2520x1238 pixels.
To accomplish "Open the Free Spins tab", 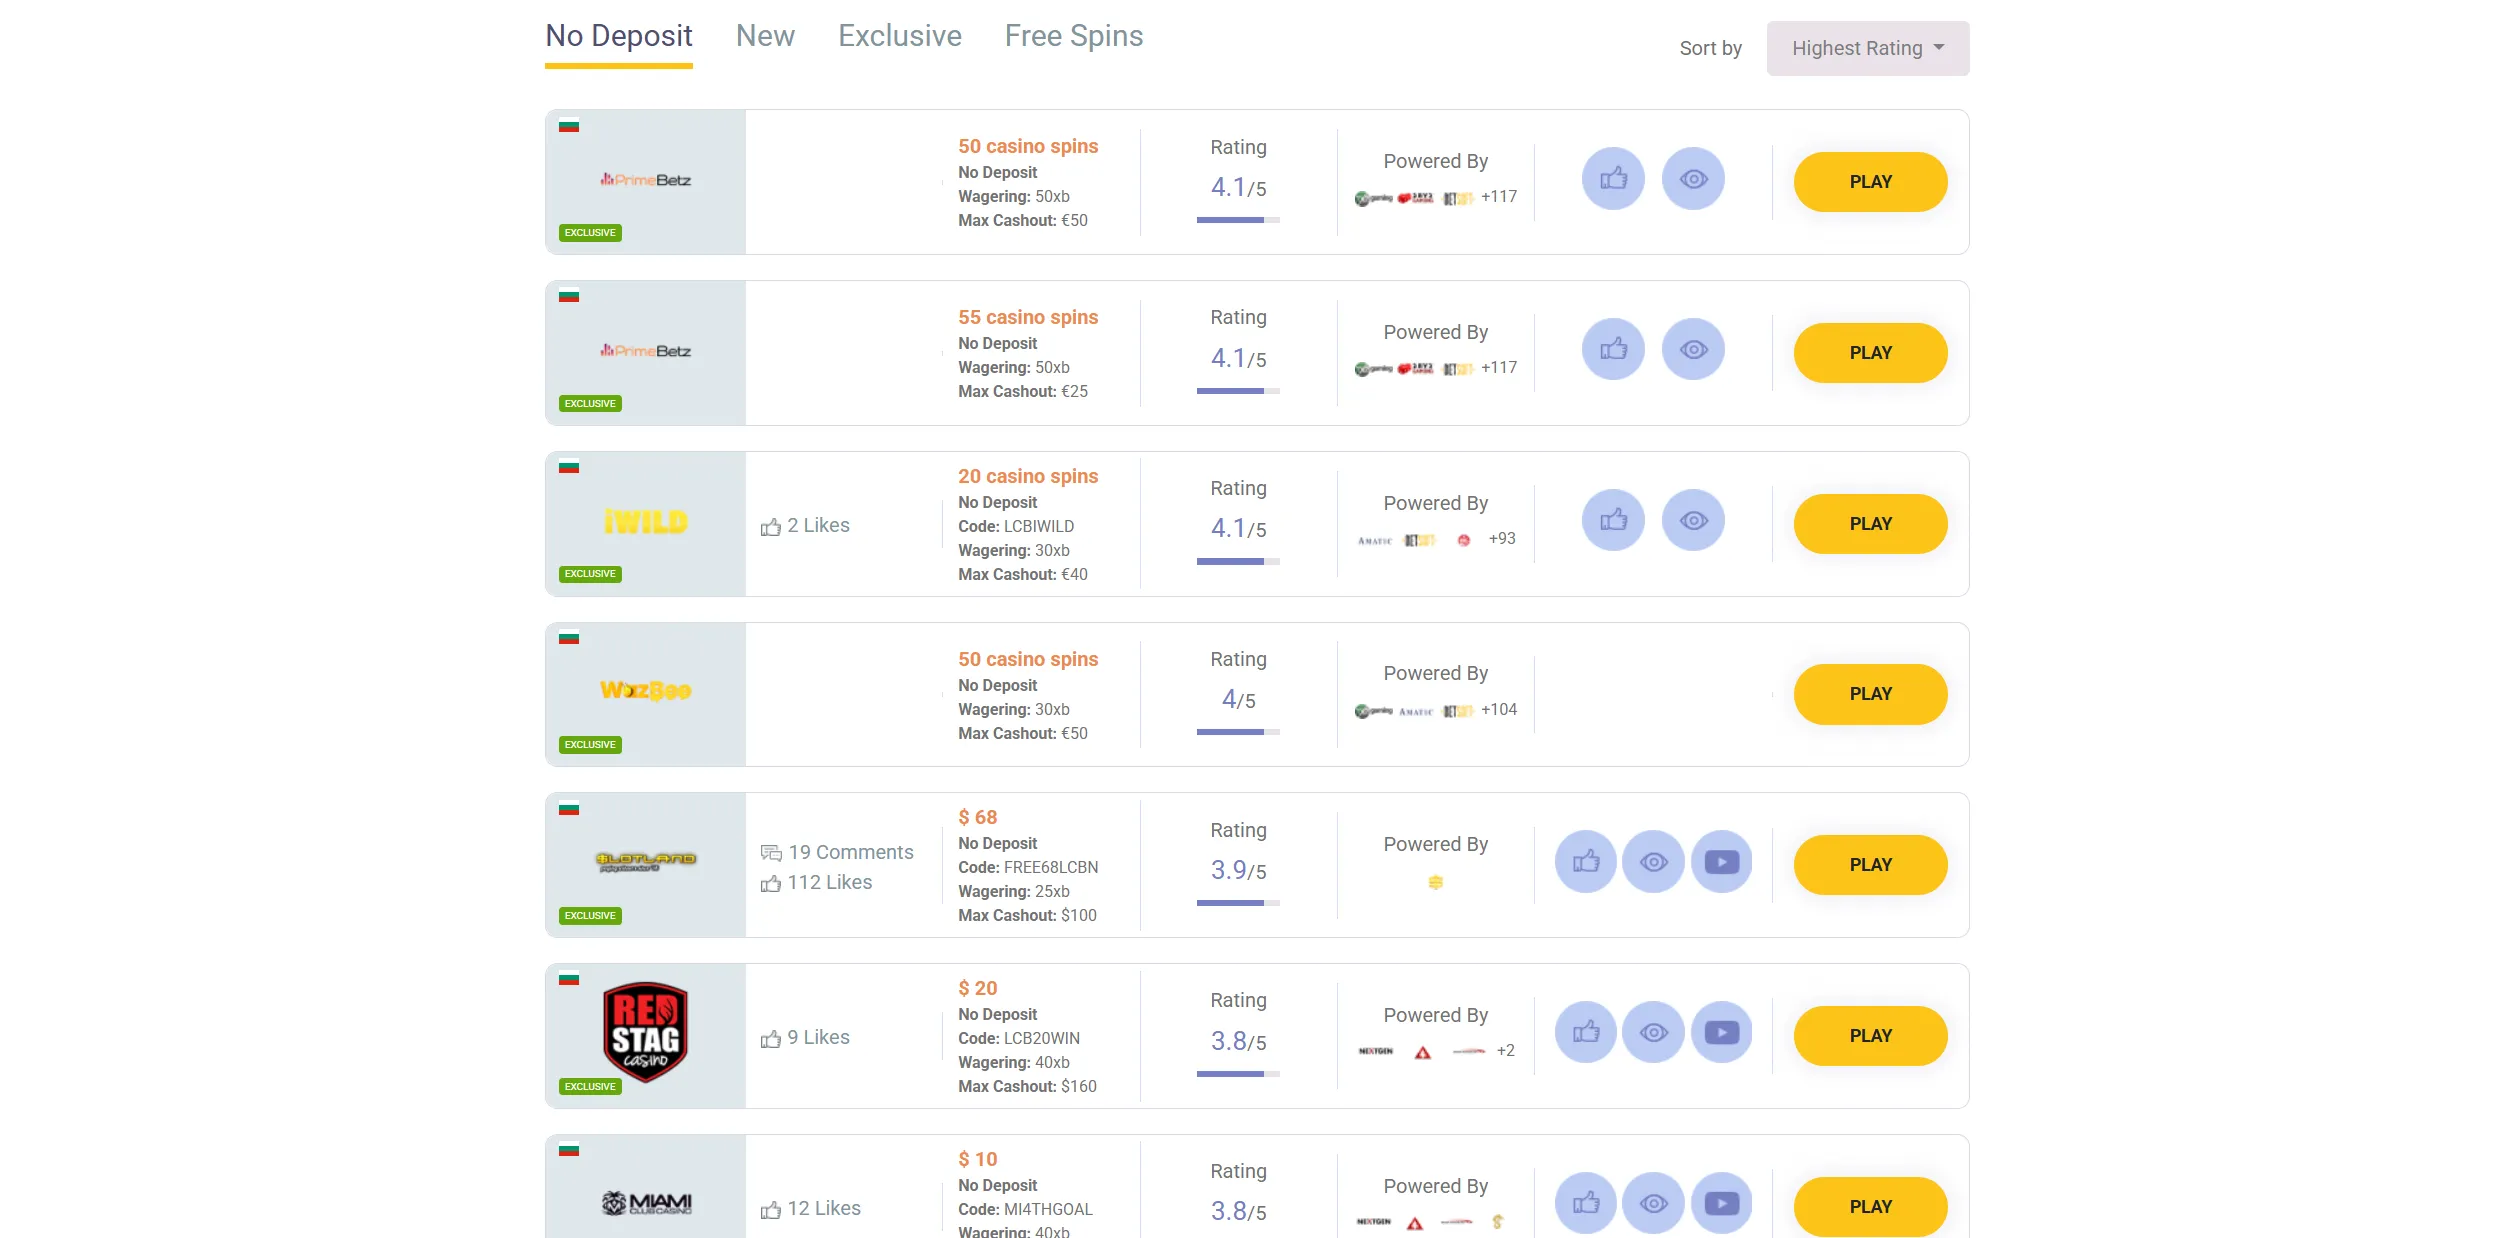I will click(x=1074, y=37).
